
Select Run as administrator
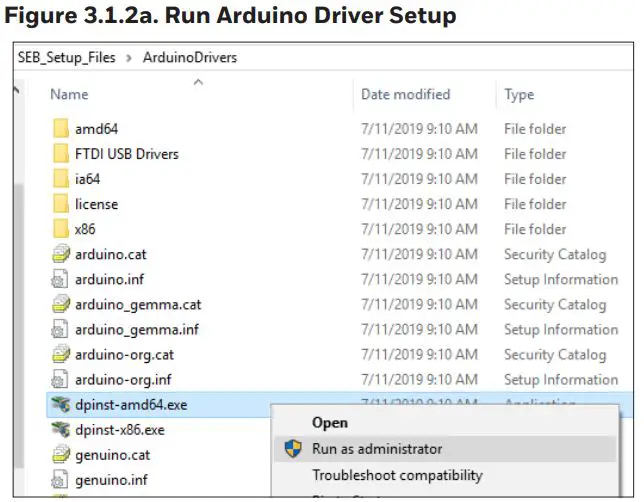click(446, 449)
